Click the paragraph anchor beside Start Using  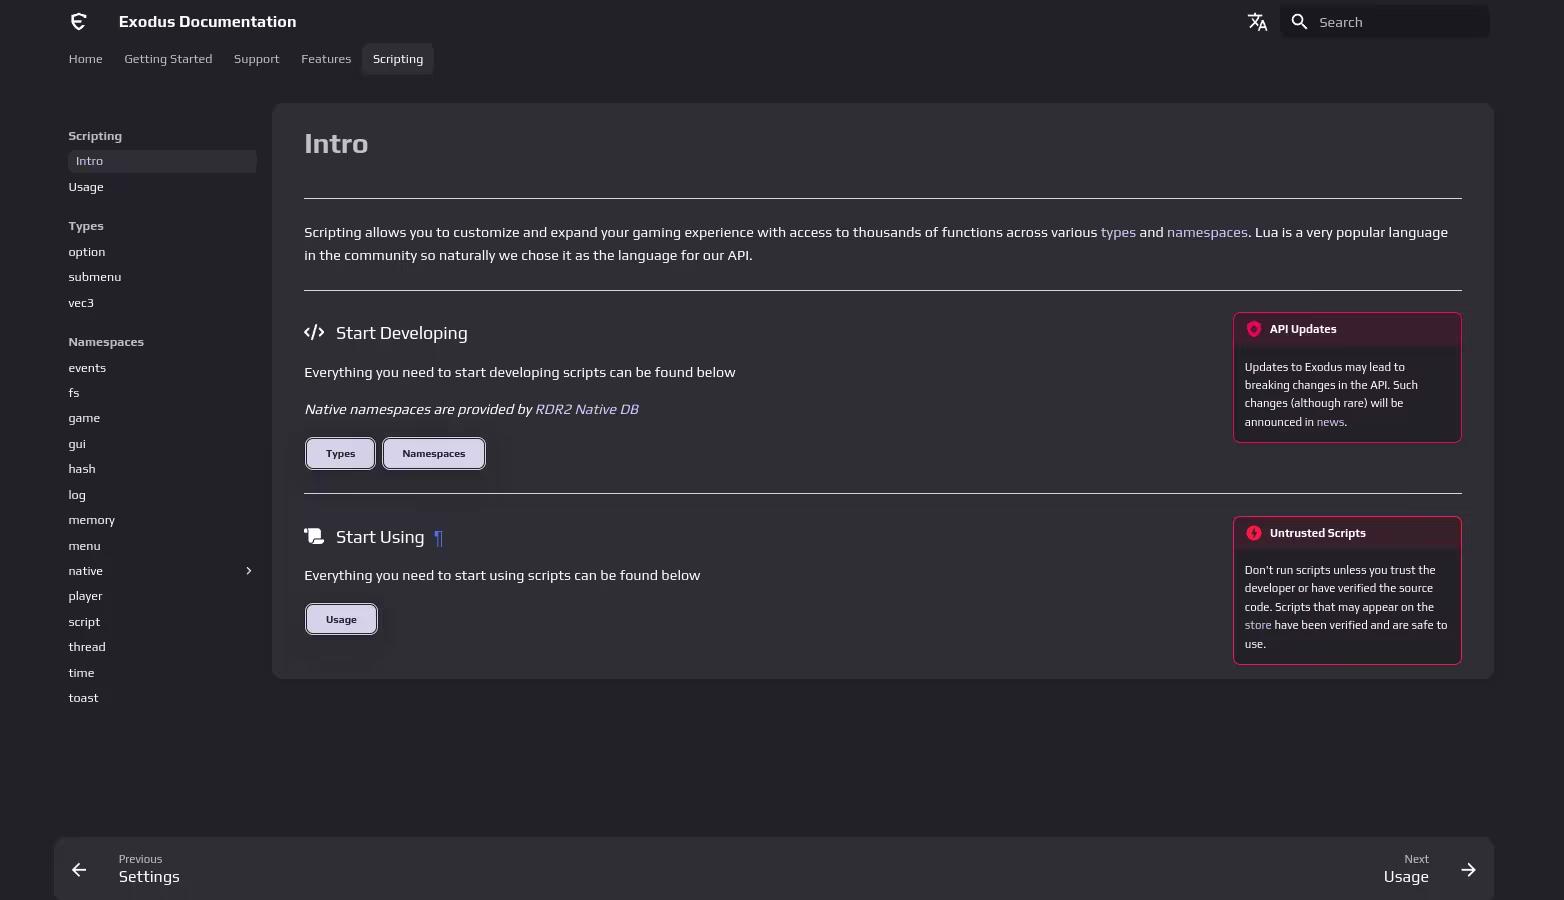click(x=438, y=537)
